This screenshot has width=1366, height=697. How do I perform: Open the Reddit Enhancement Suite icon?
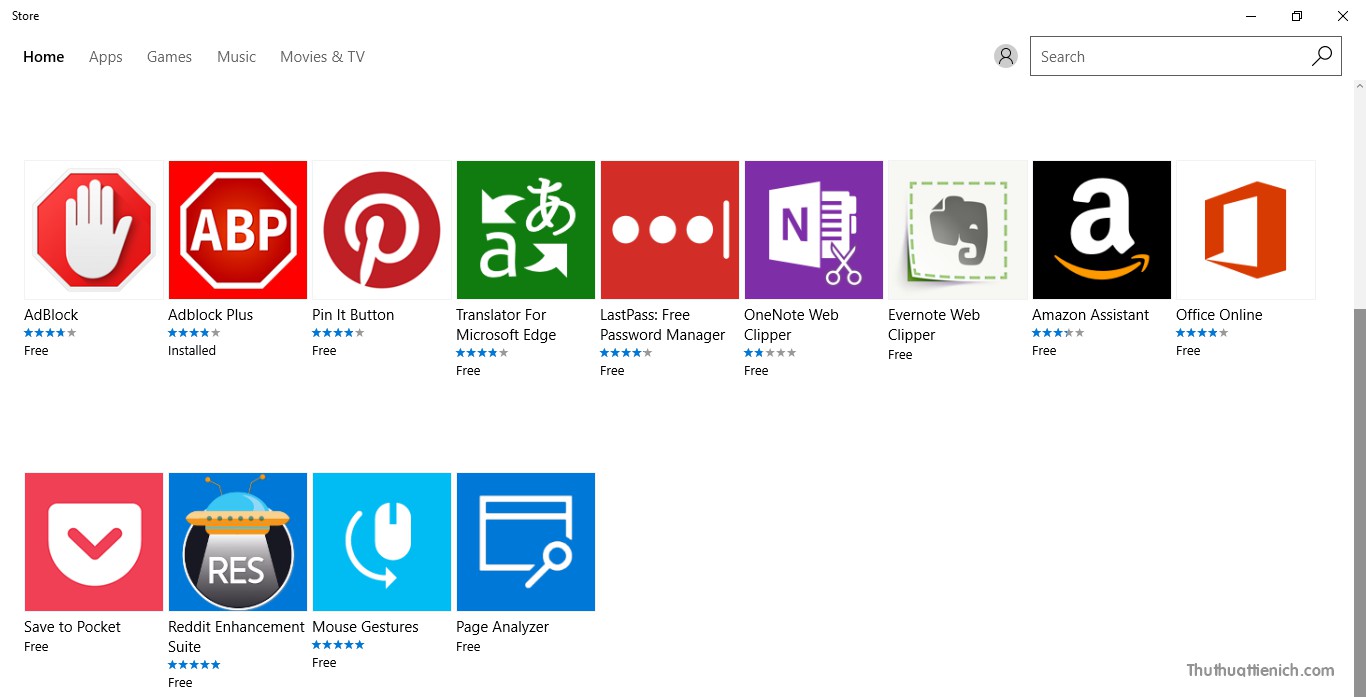[238, 542]
